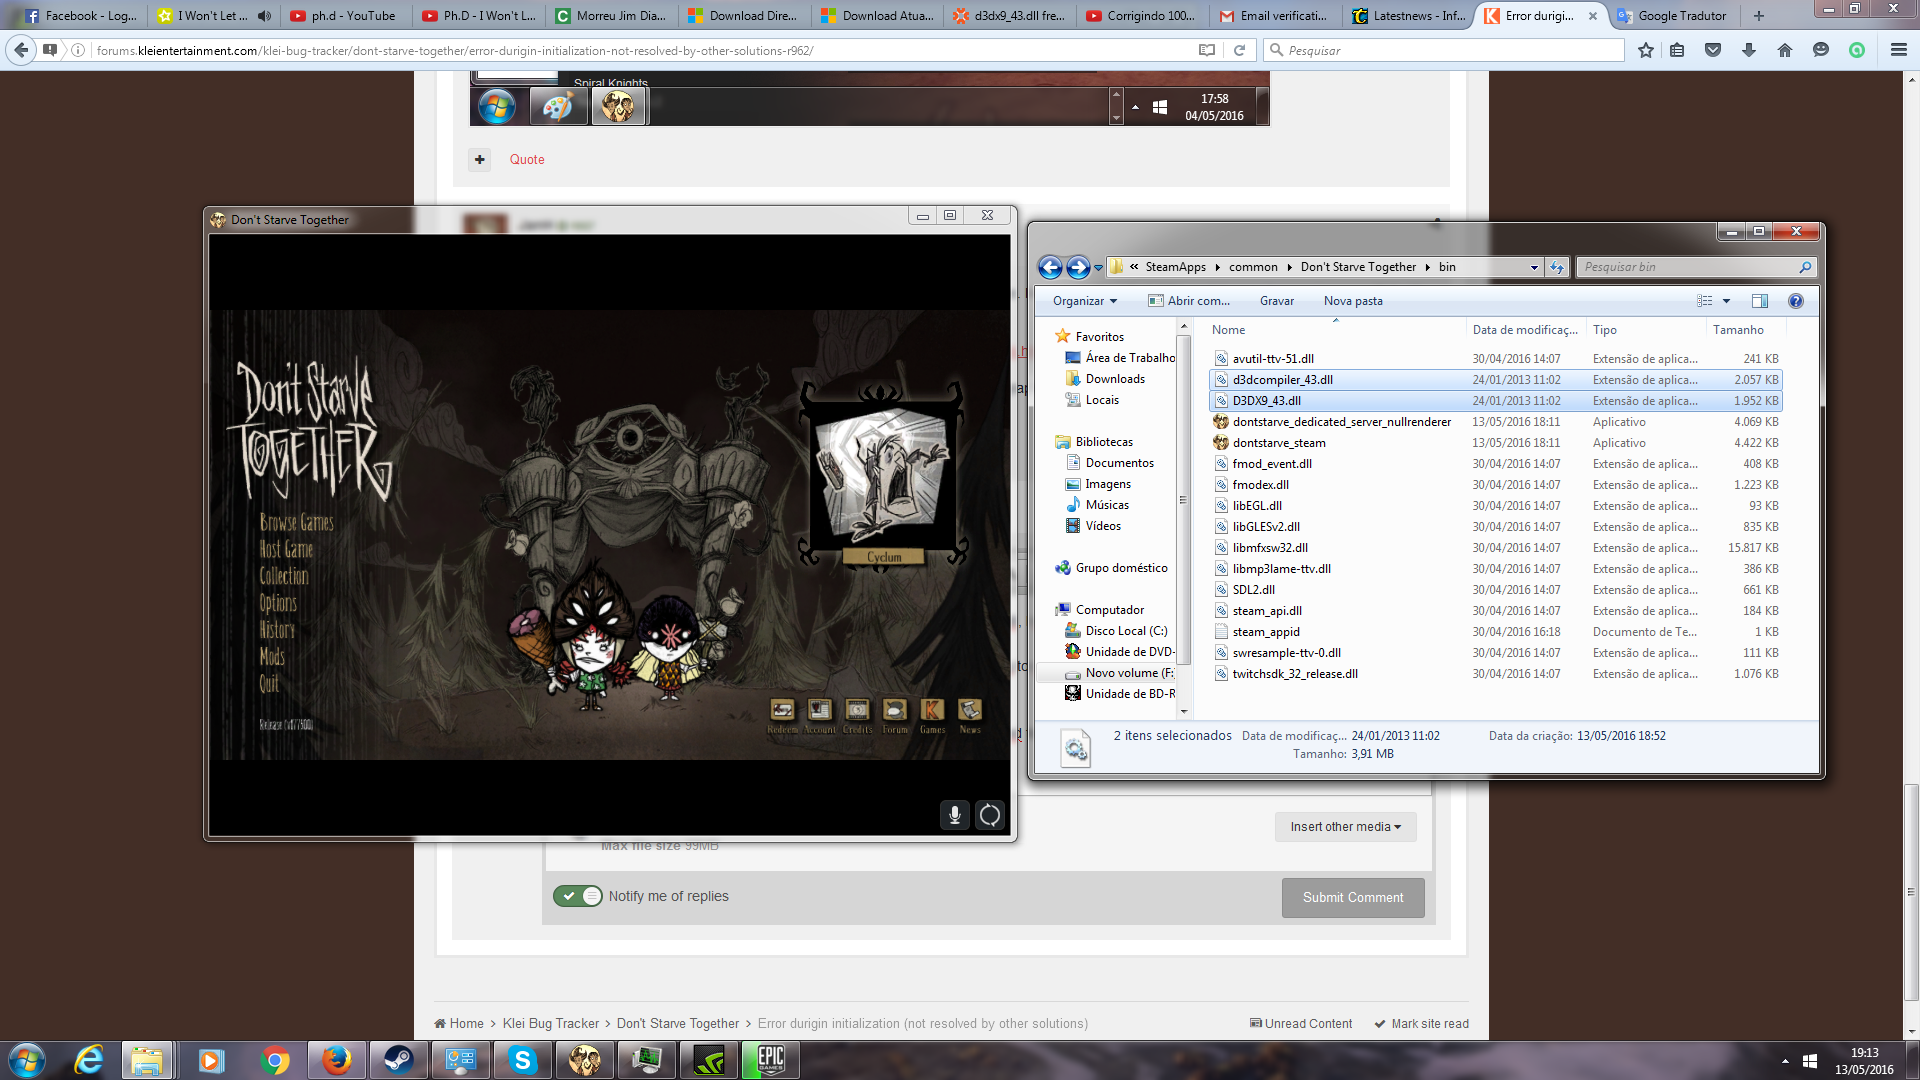
Task: Click Firefox back arrow button
Action: pos(21,50)
